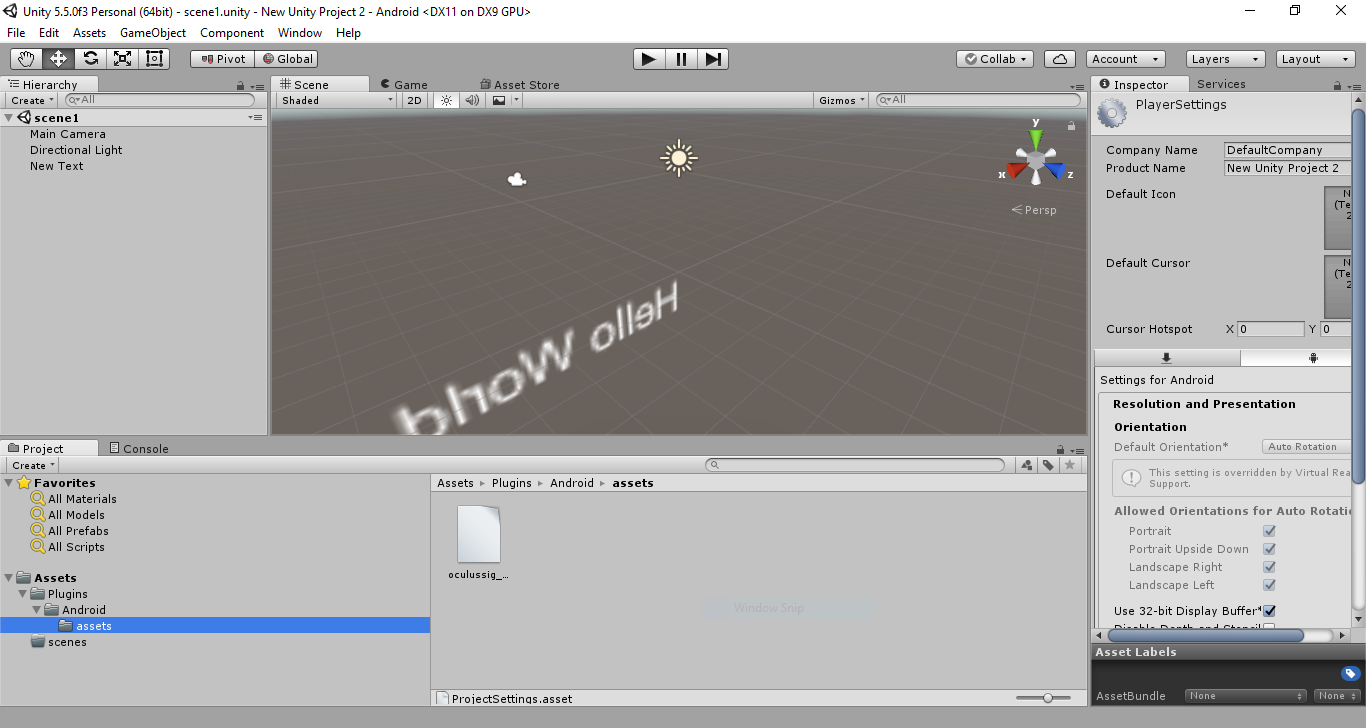Open AssetBundle None dropdown
The height and width of the screenshot is (728, 1366).
[x=1246, y=696]
